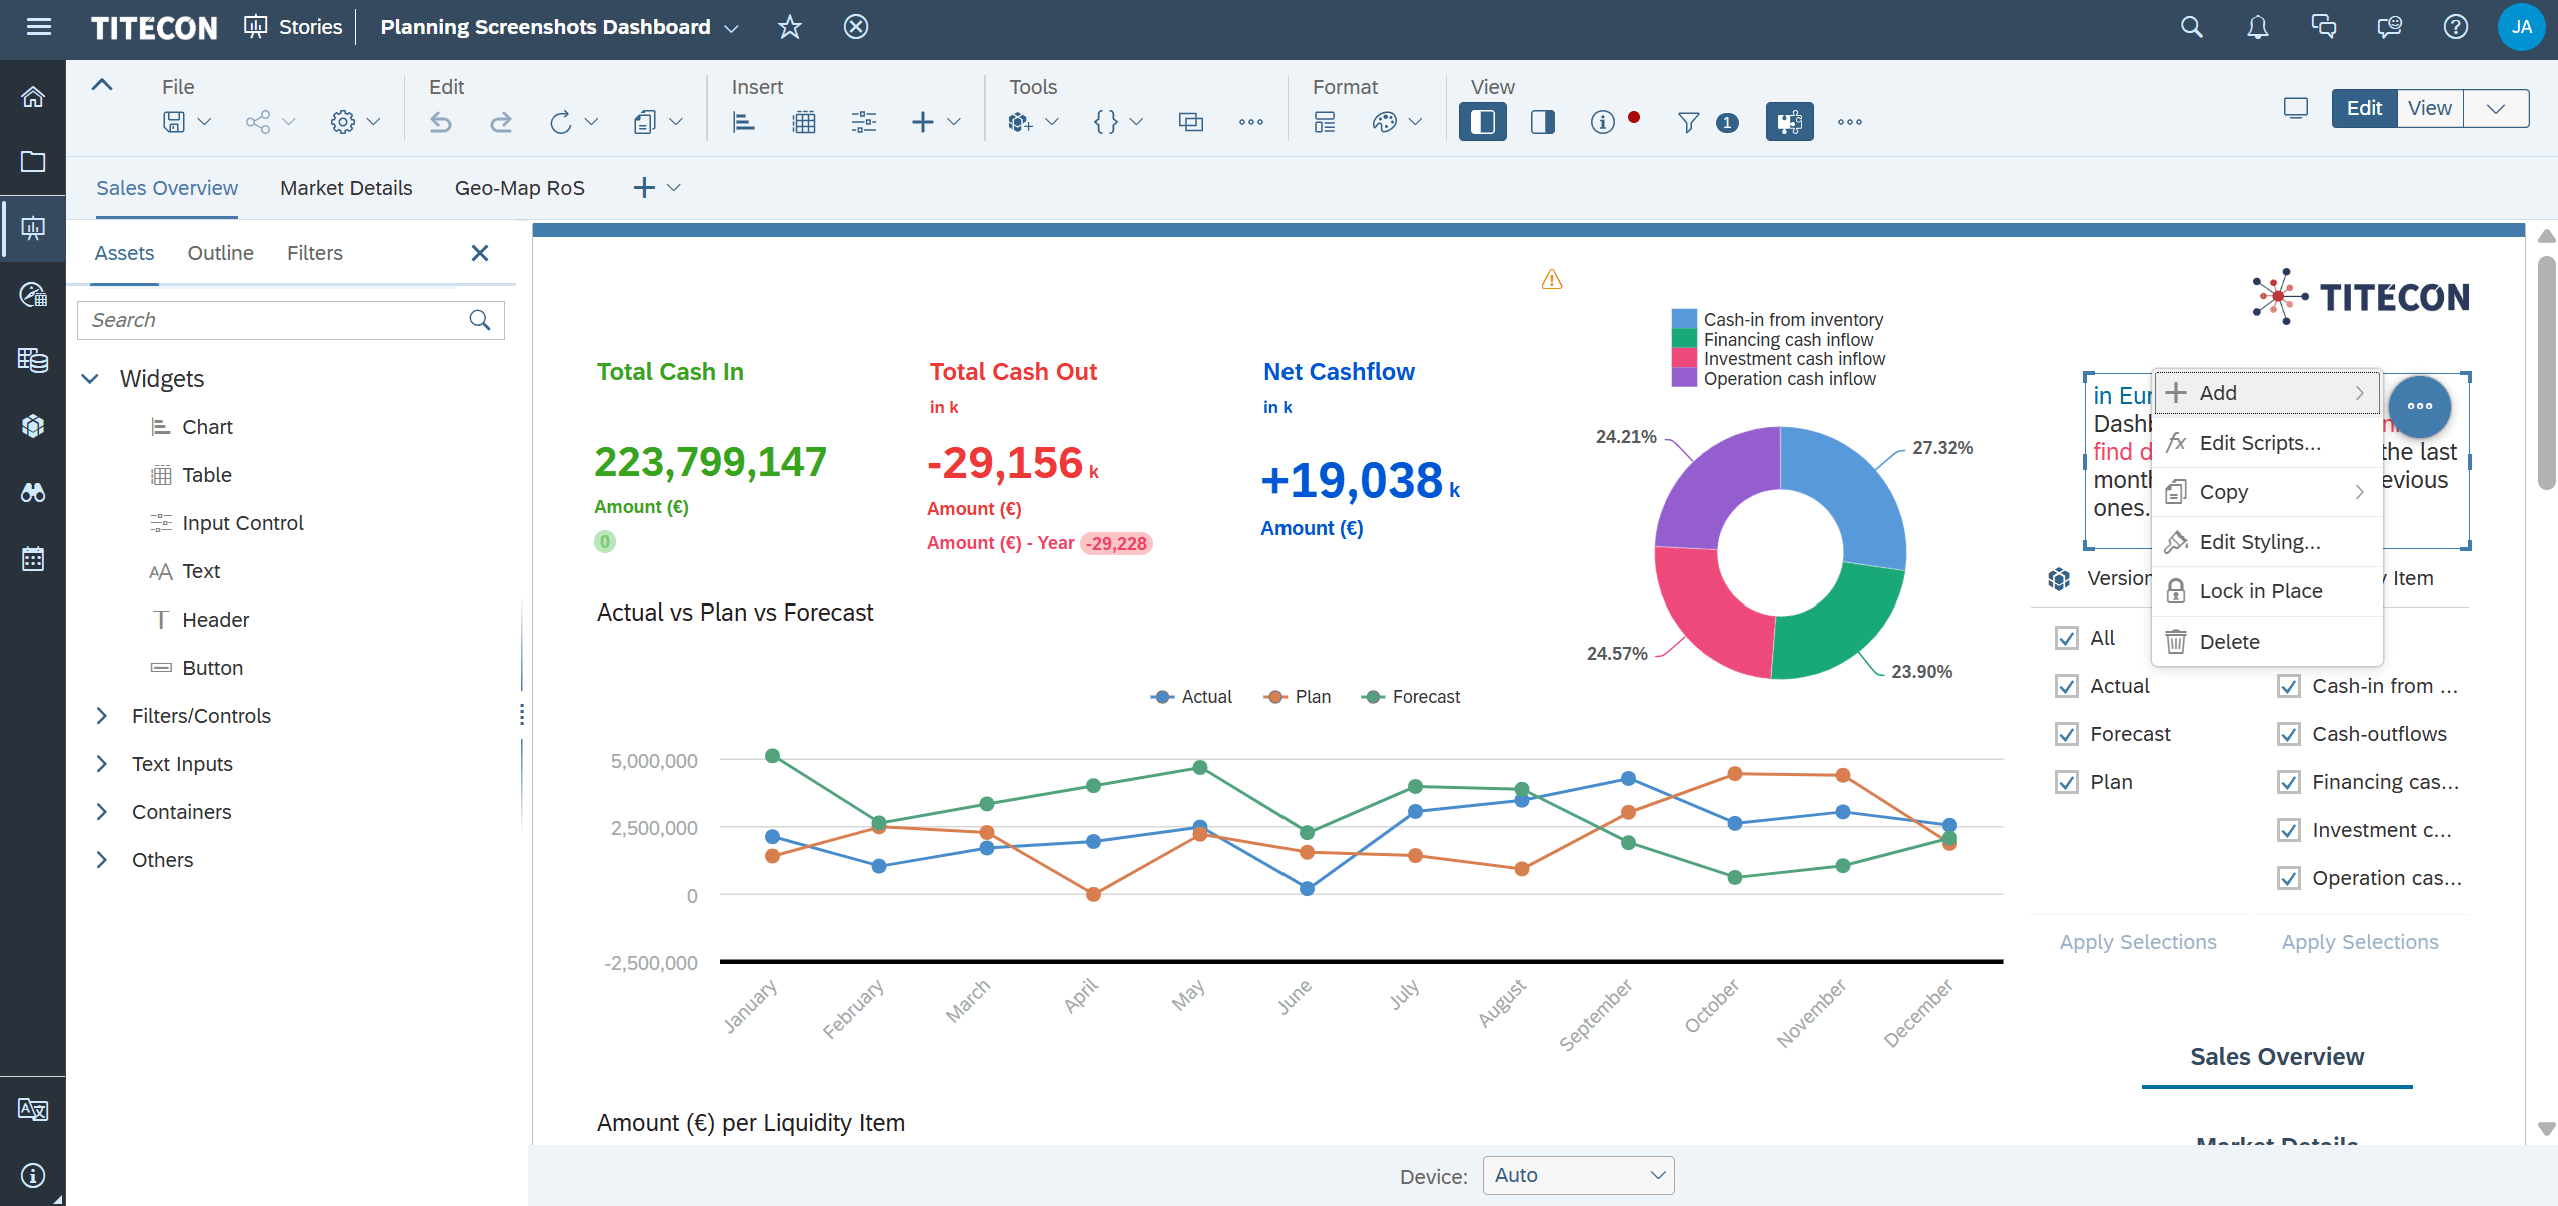The height and width of the screenshot is (1206, 2558).
Task: Uncheck the Forecast checkbox
Action: pos(2067,734)
